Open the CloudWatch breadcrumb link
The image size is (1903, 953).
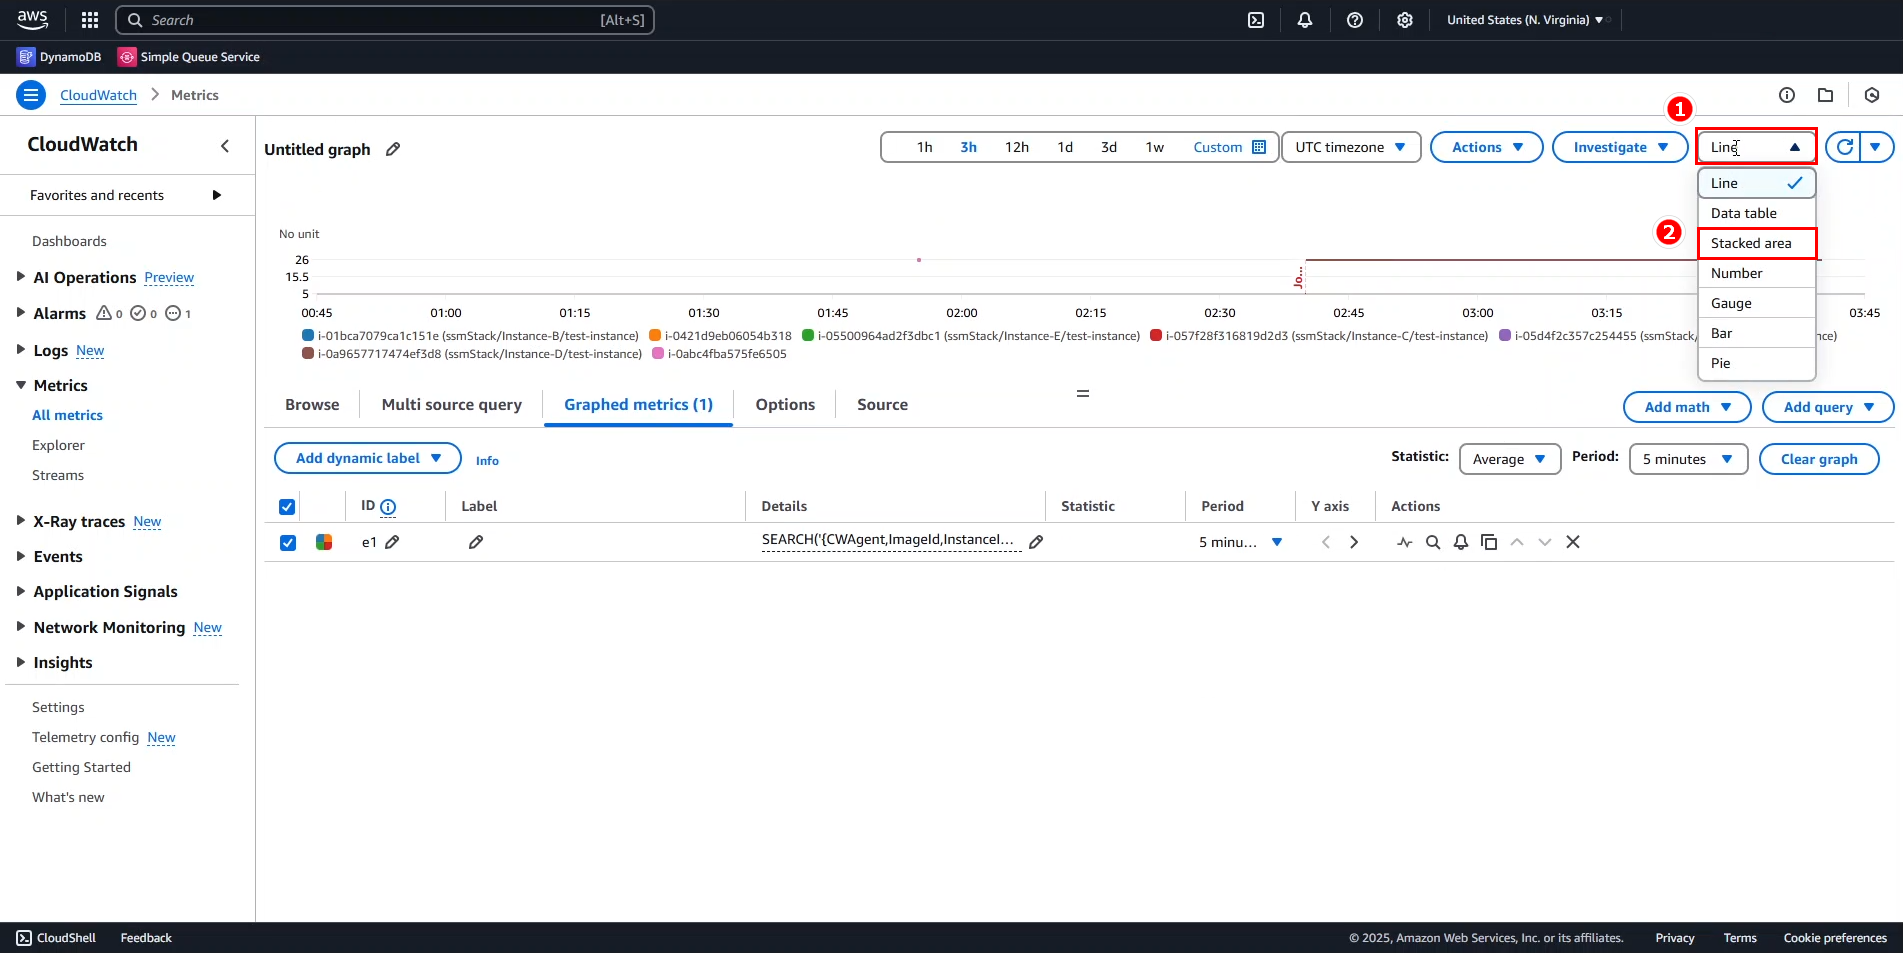pos(97,94)
